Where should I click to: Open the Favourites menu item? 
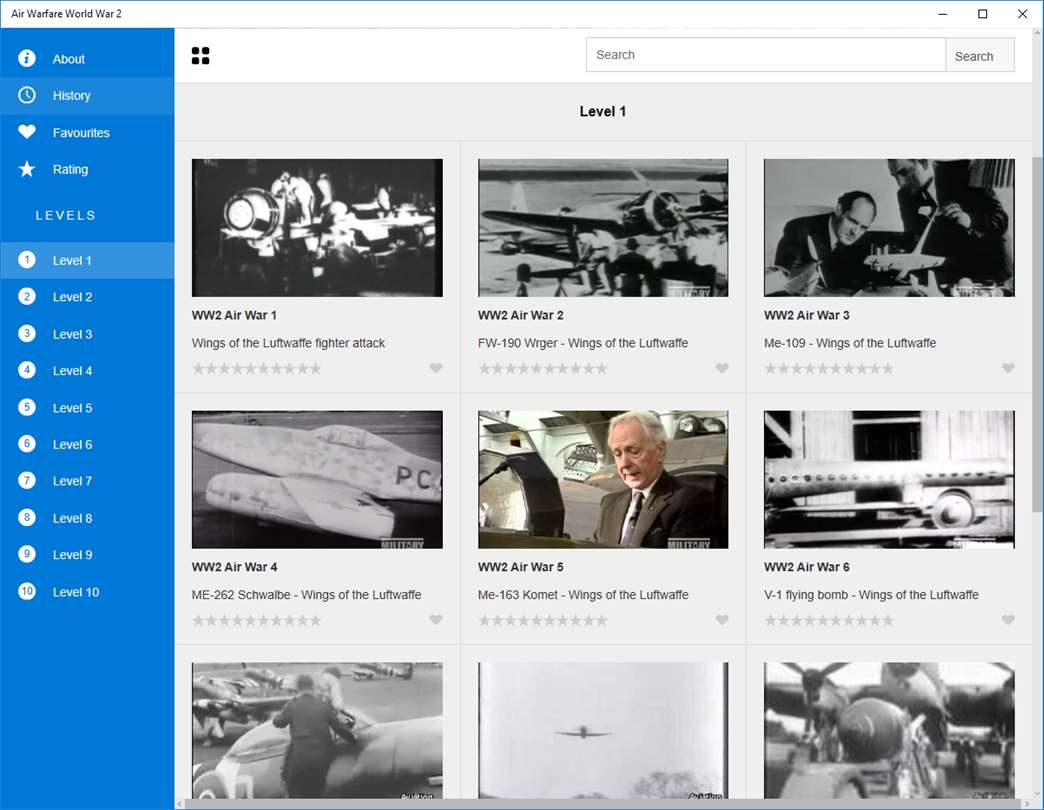click(87, 132)
